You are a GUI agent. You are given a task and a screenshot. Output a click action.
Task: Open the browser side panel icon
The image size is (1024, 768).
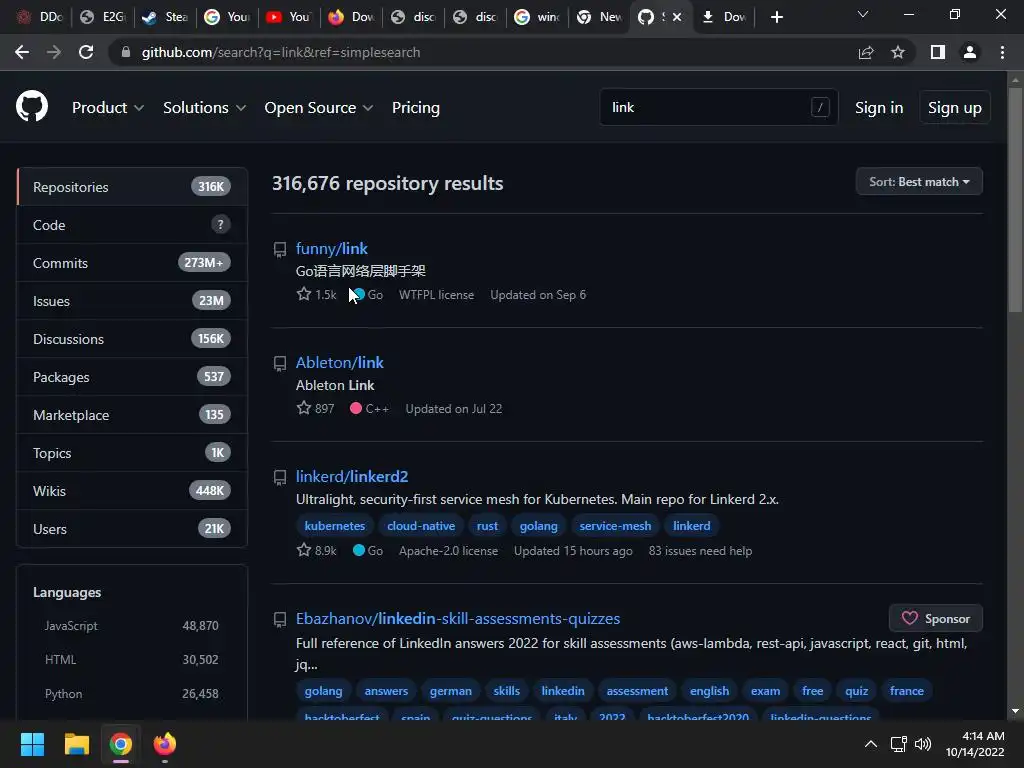pyautogui.click(x=937, y=52)
